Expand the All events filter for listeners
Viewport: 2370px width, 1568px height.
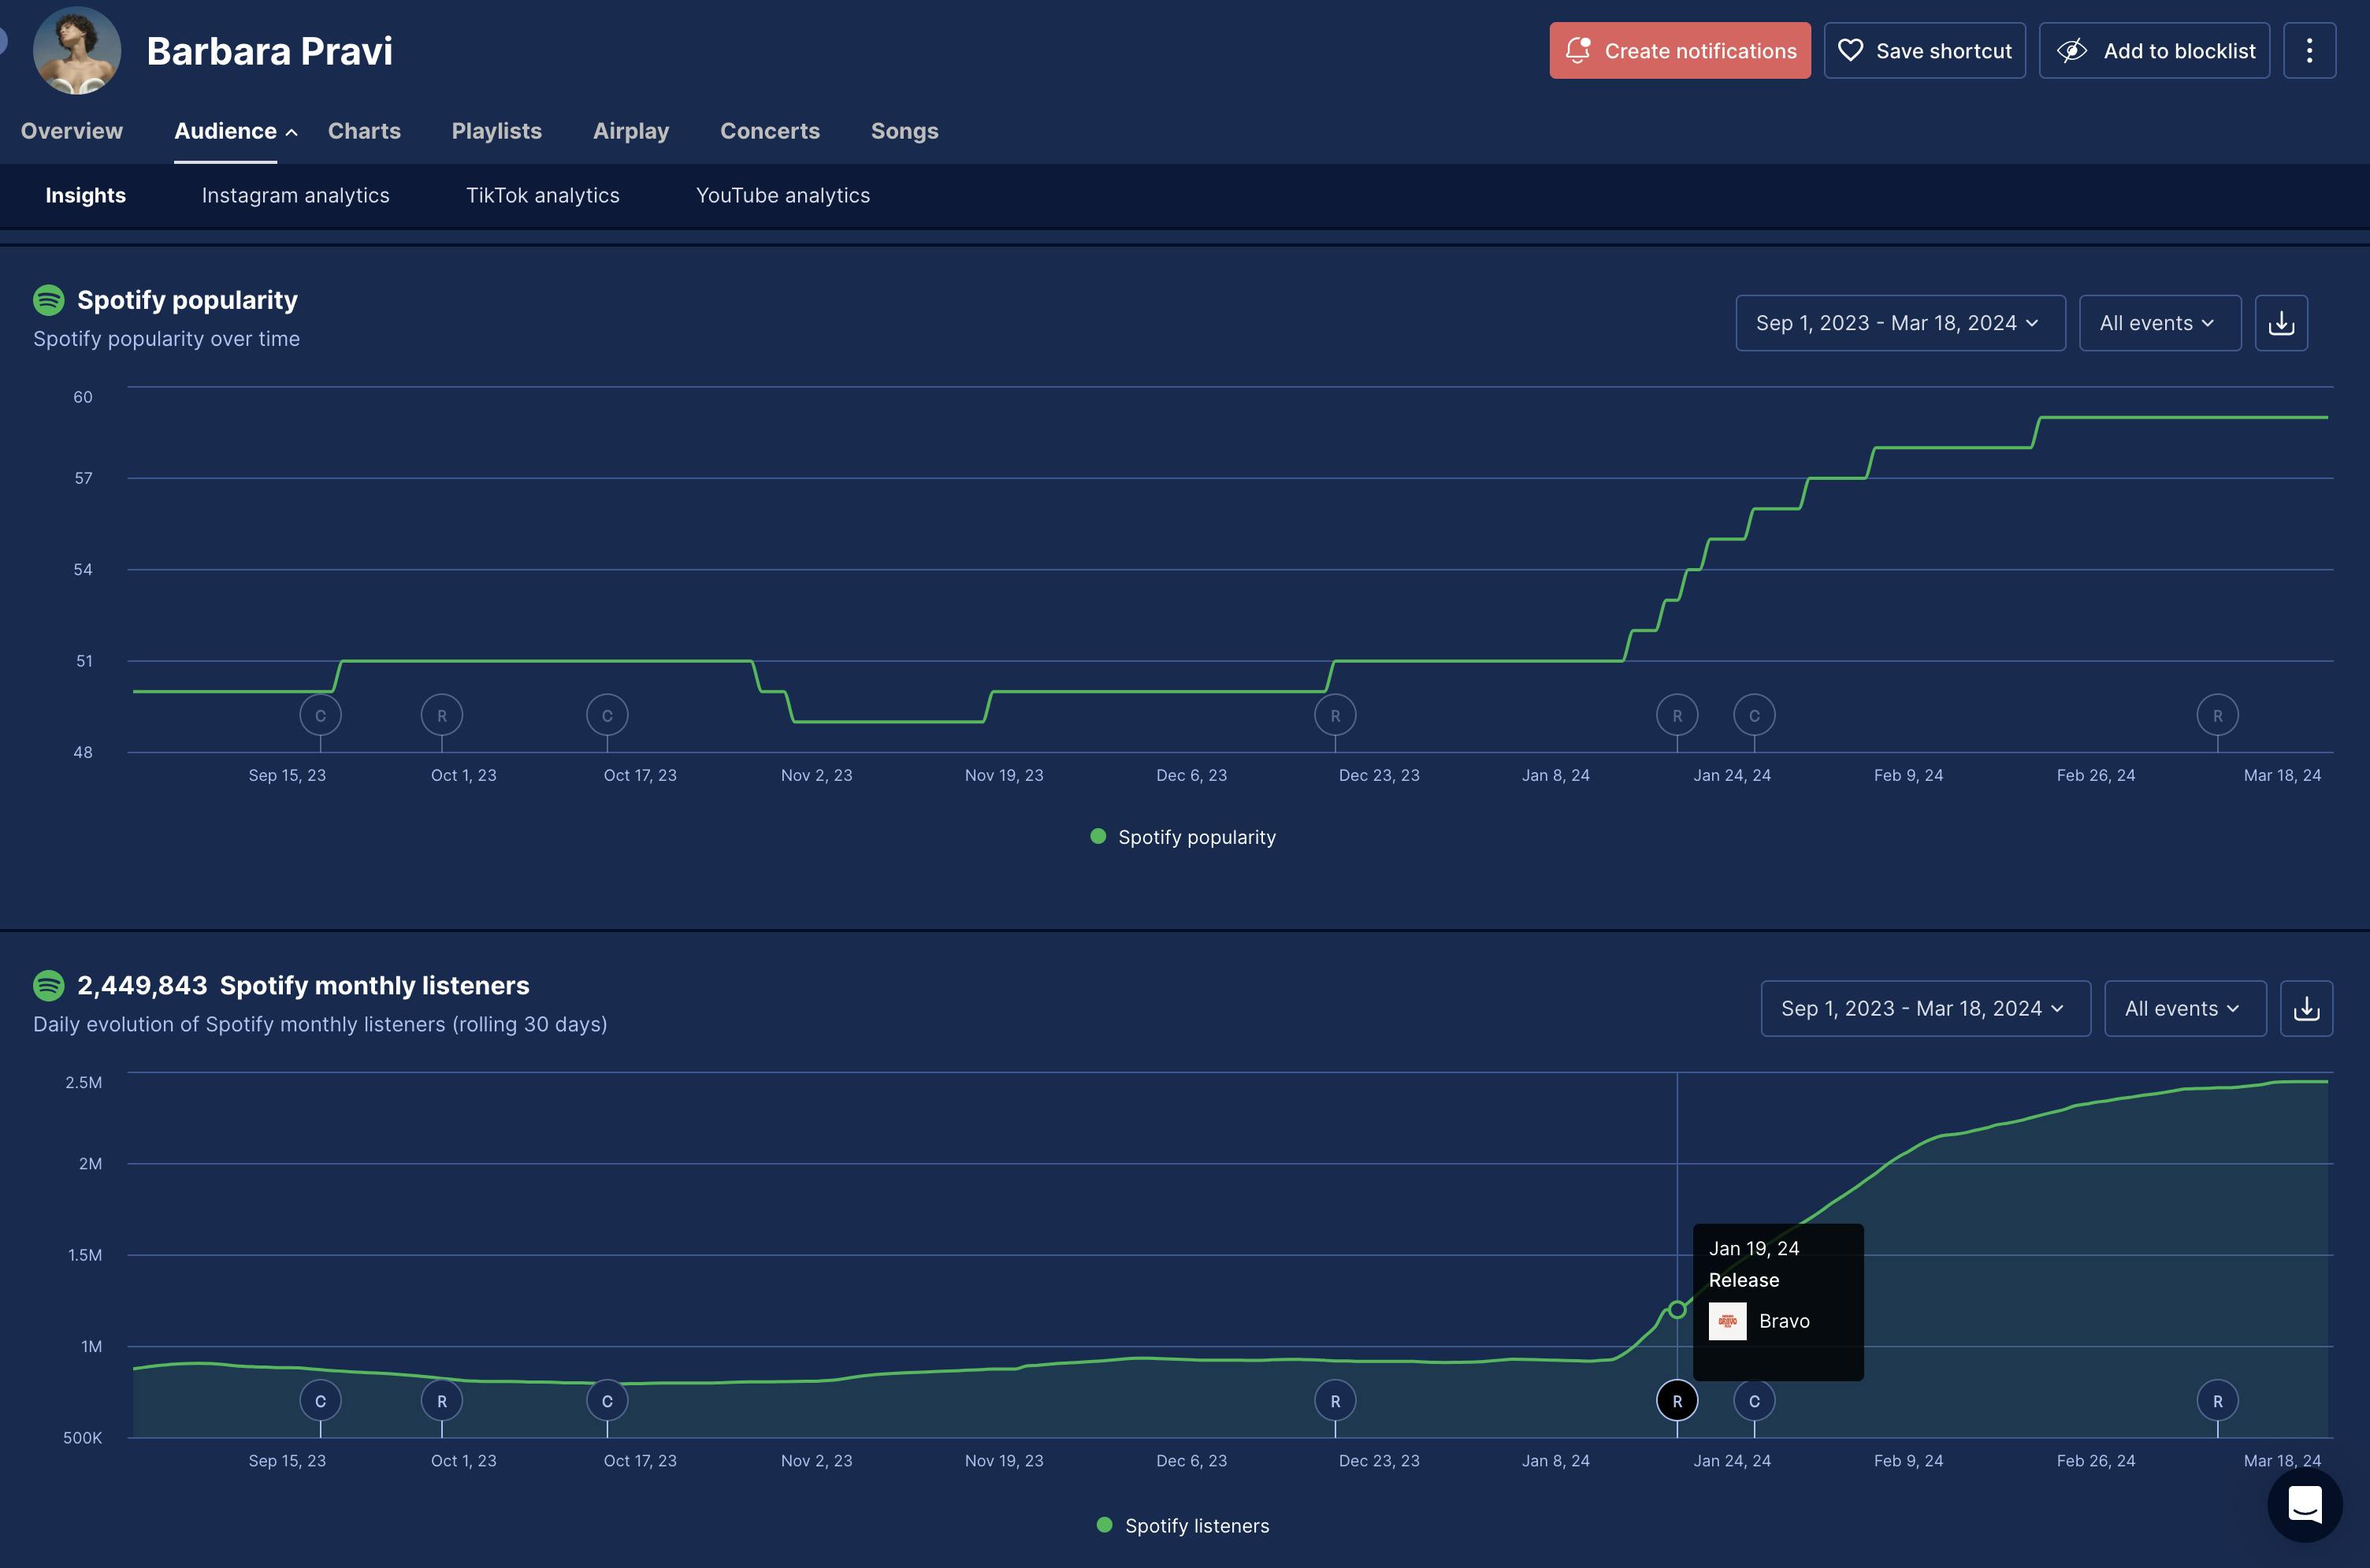pyautogui.click(x=2184, y=1008)
